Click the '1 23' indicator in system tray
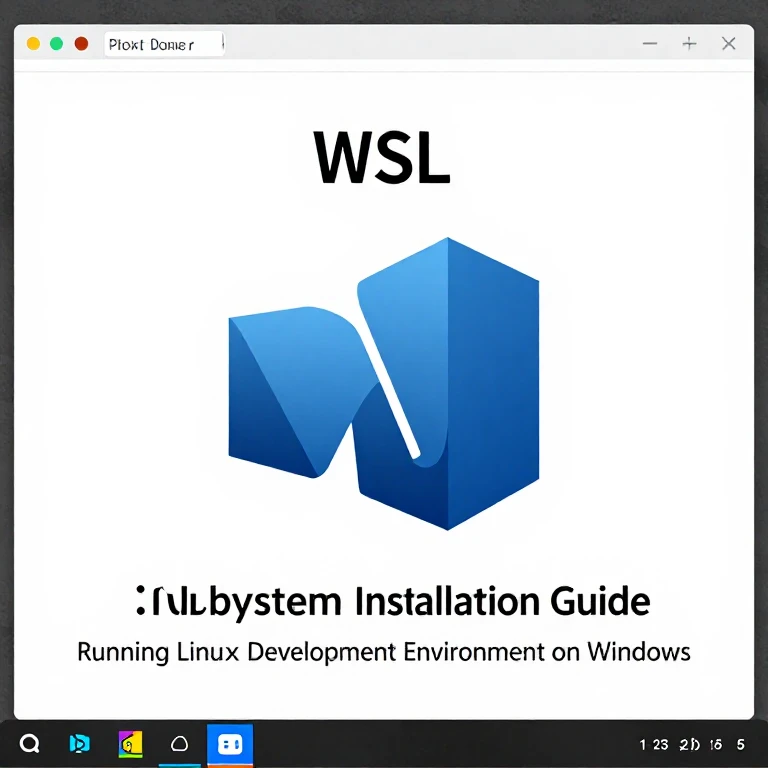 pyautogui.click(x=653, y=745)
